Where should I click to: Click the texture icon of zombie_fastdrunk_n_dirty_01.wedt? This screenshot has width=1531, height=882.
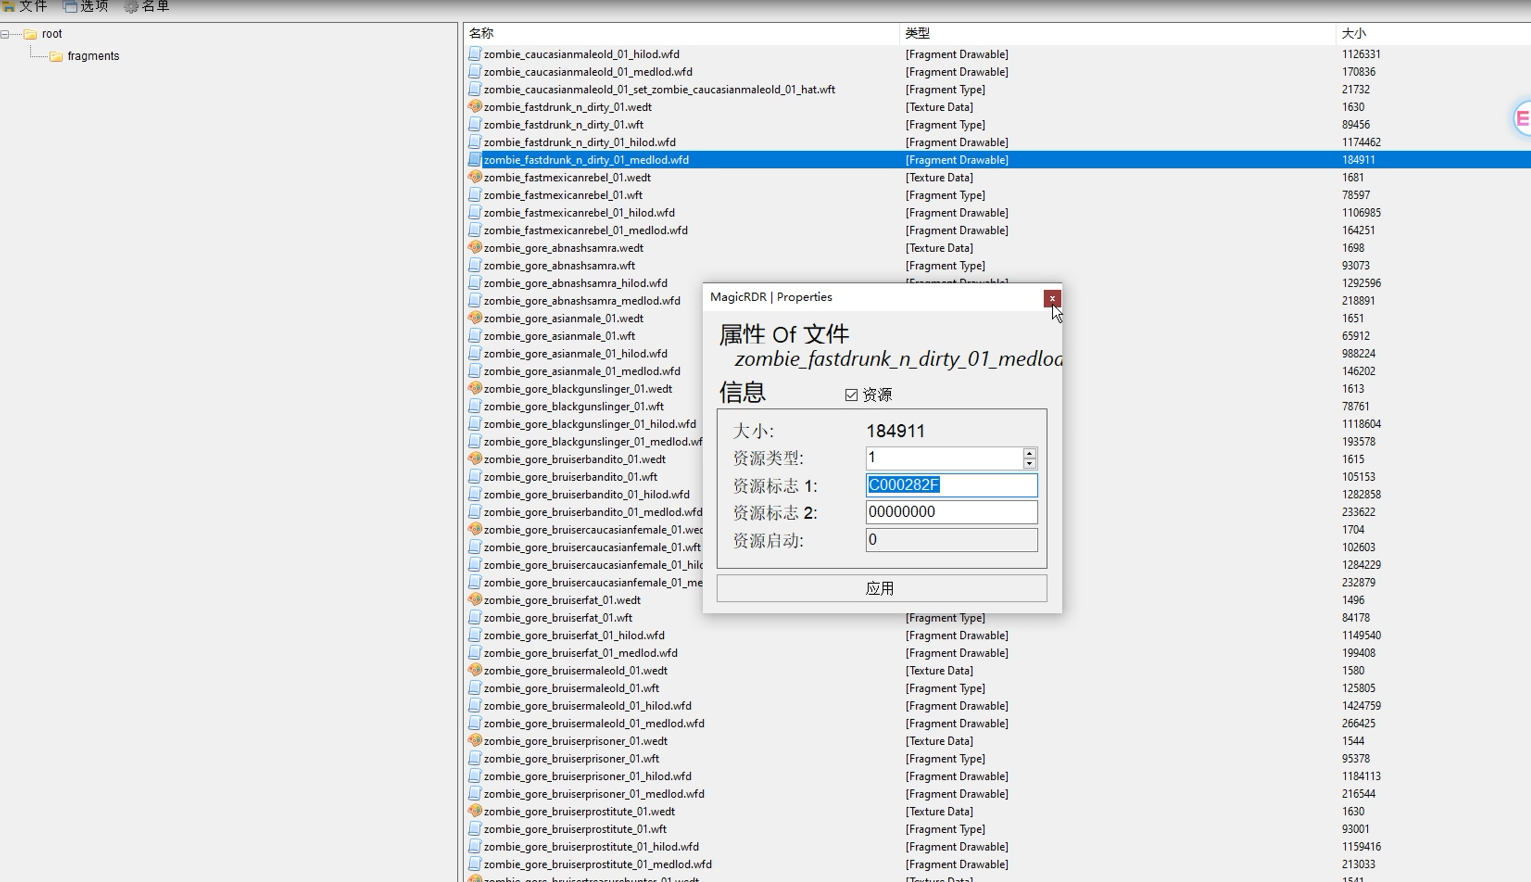[x=475, y=107]
